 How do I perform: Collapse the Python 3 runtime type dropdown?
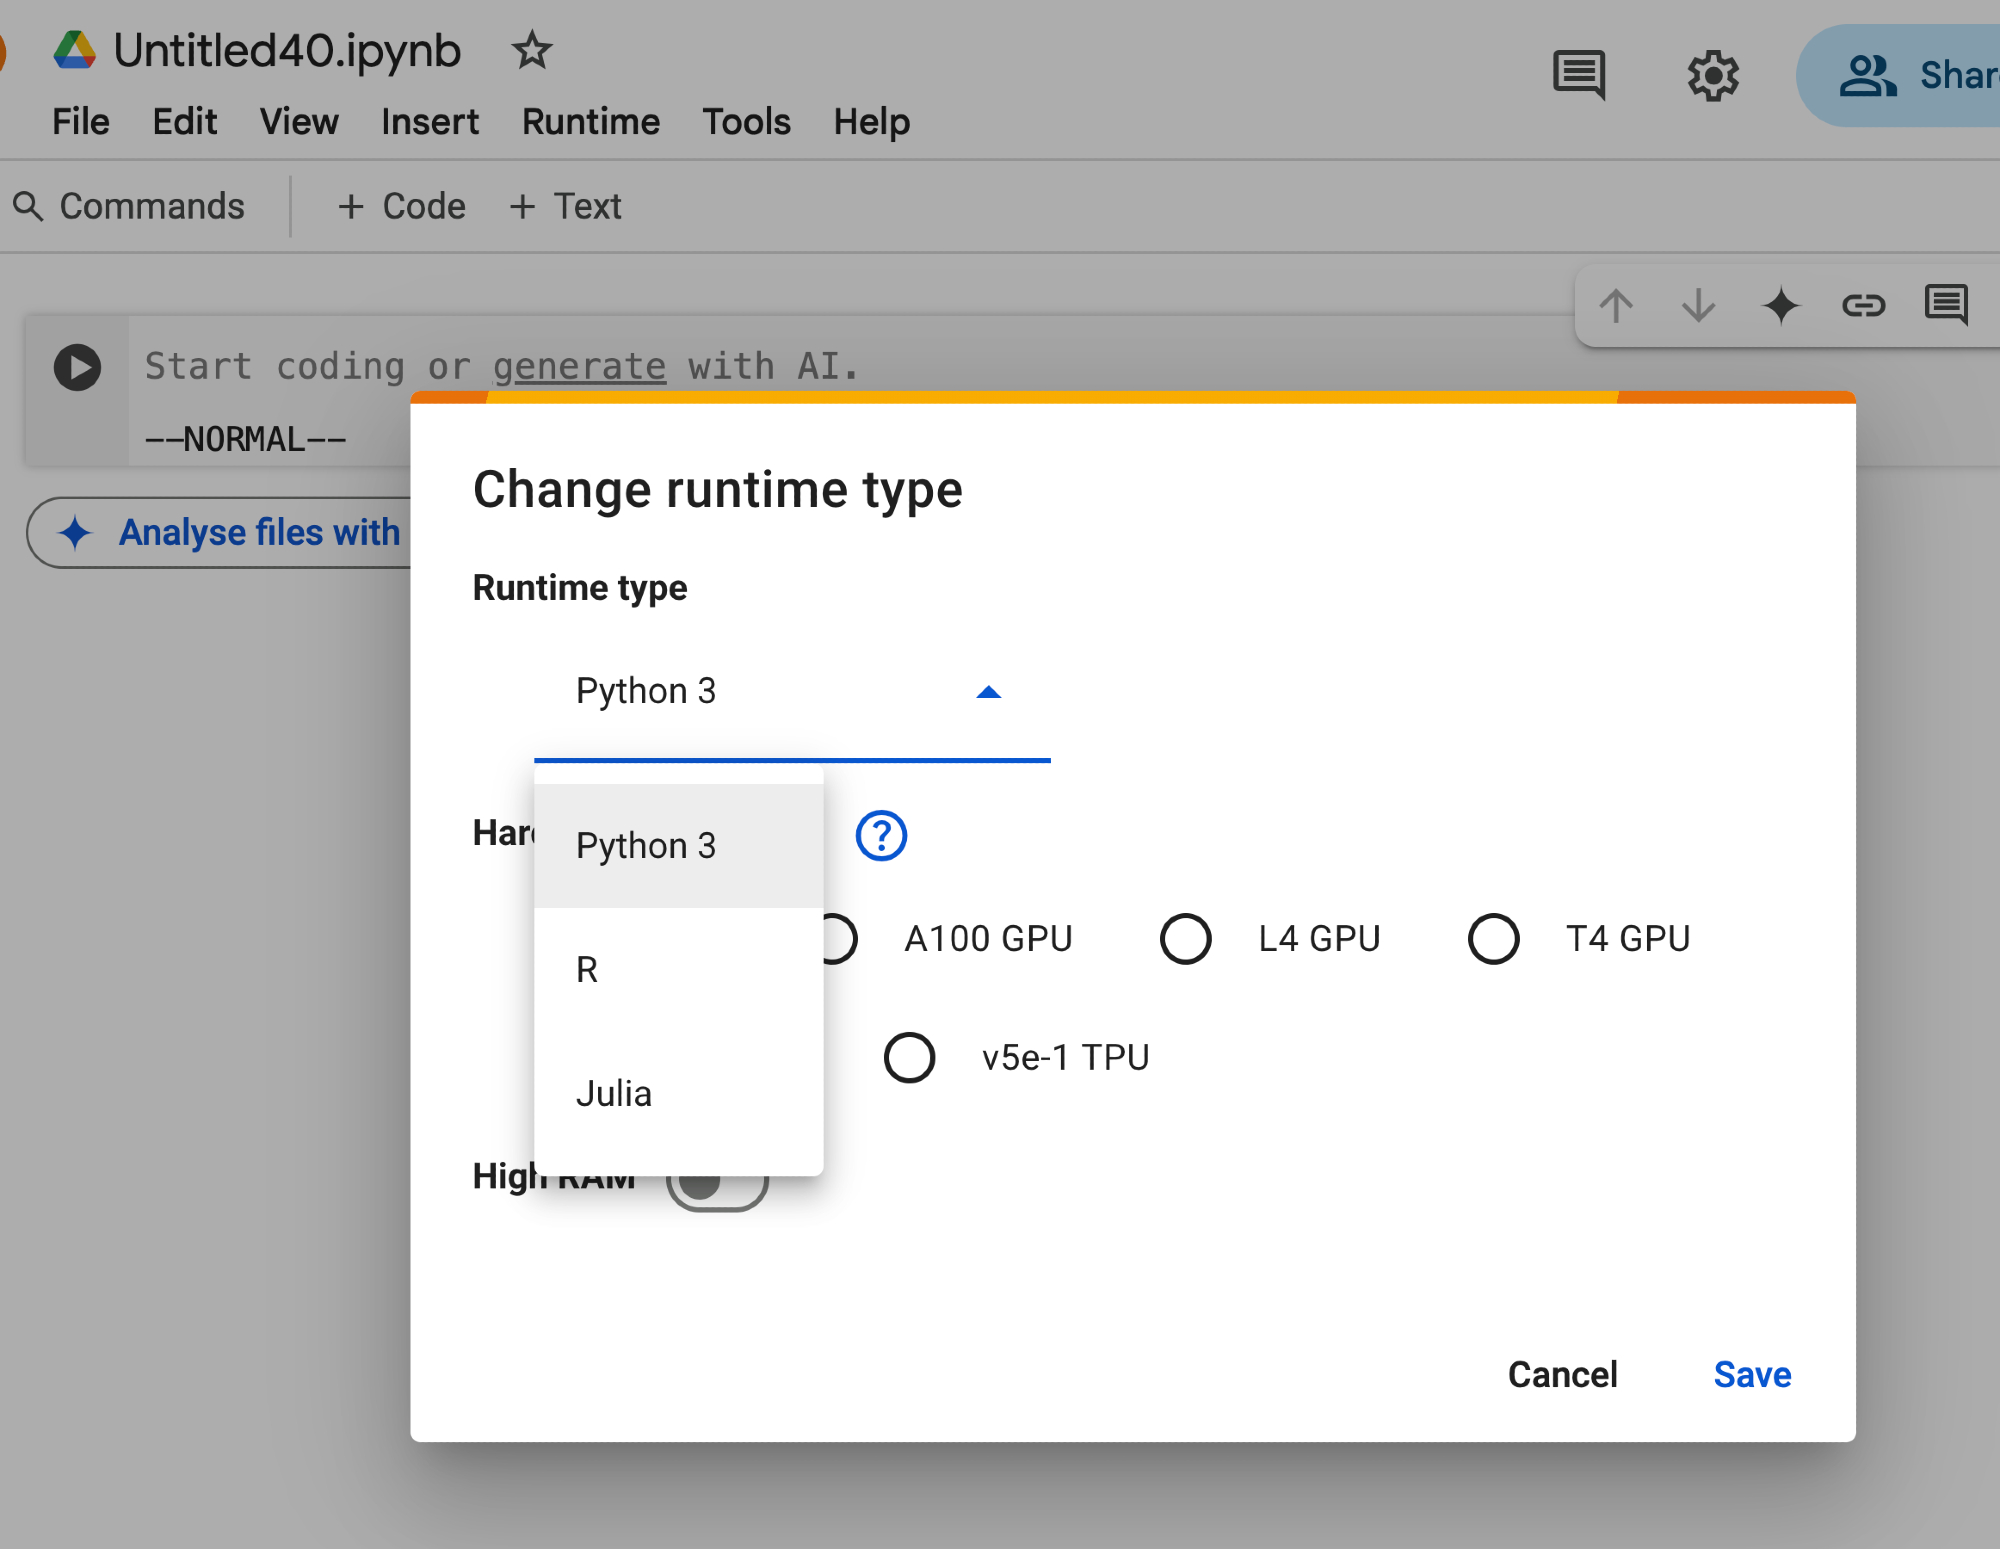click(988, 692)
